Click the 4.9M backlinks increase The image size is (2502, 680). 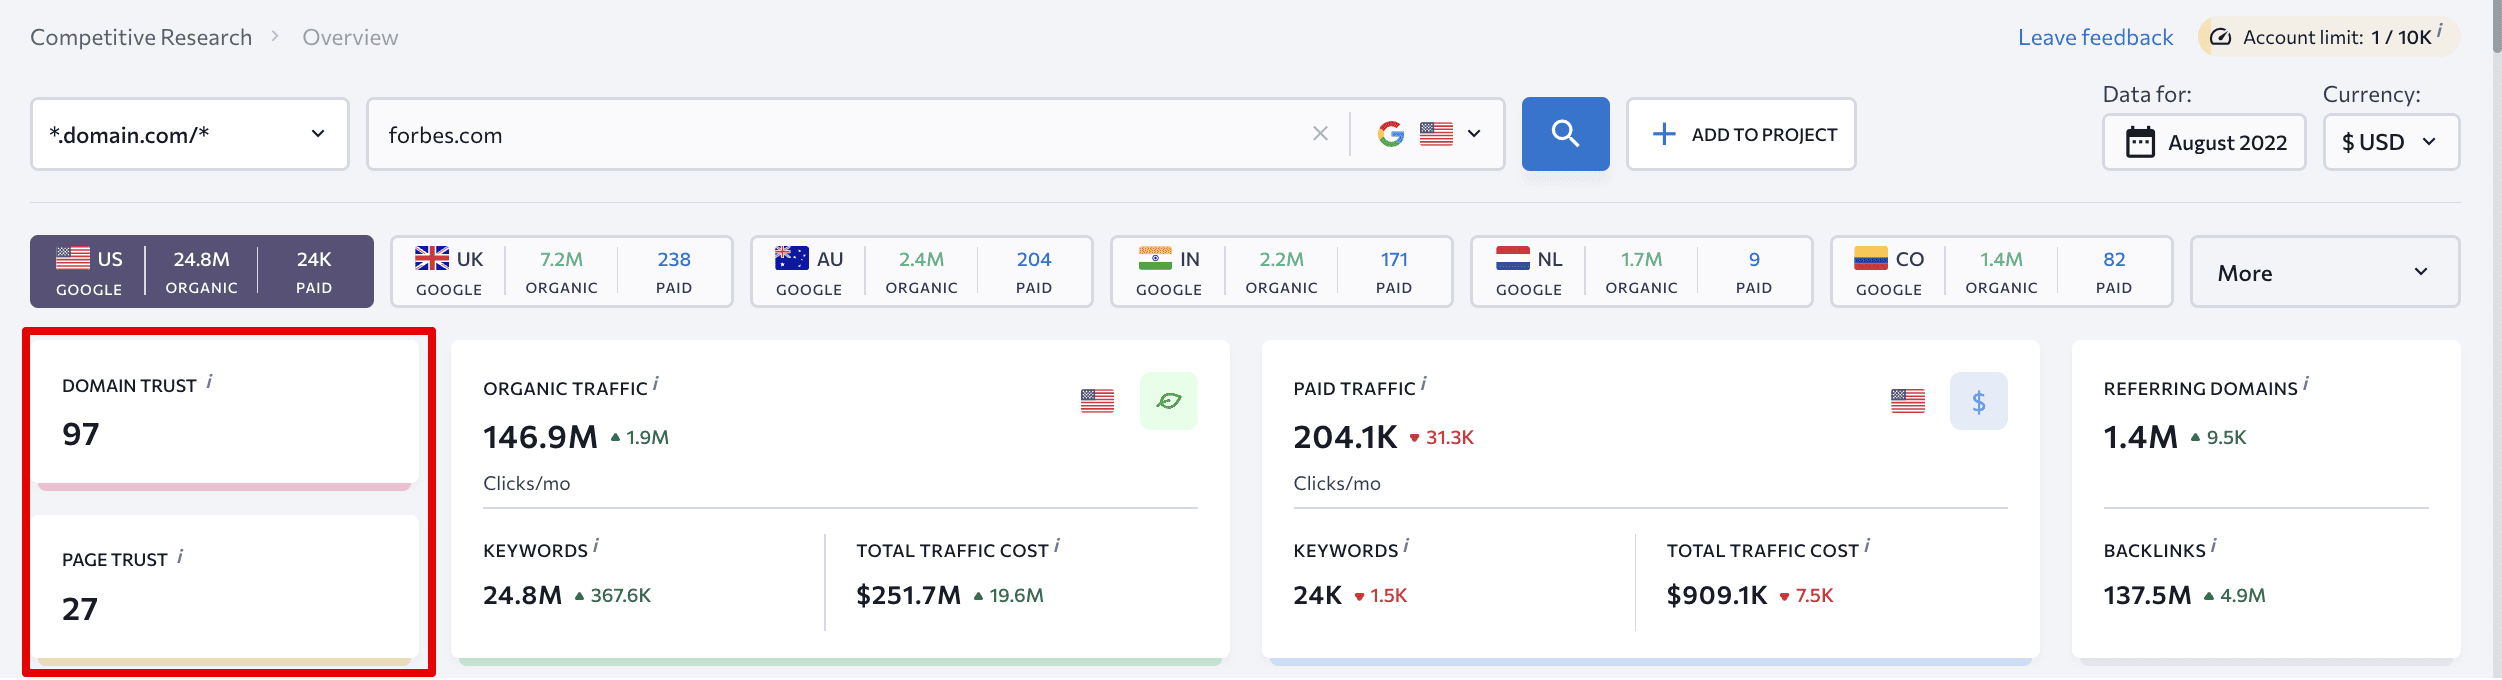click(x=2234, y=596)
